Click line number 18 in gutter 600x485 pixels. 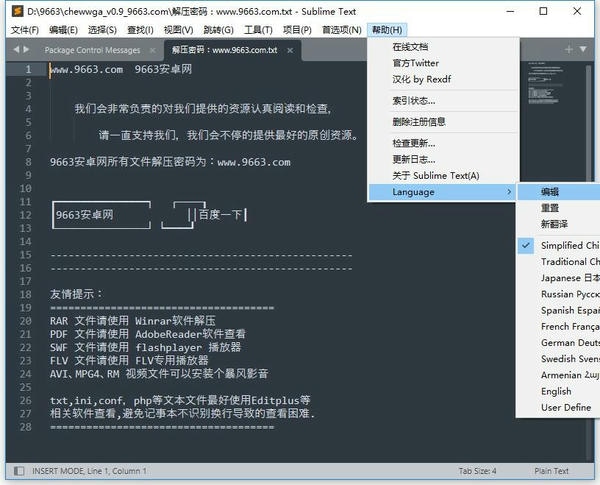click(x=25, y=294)
